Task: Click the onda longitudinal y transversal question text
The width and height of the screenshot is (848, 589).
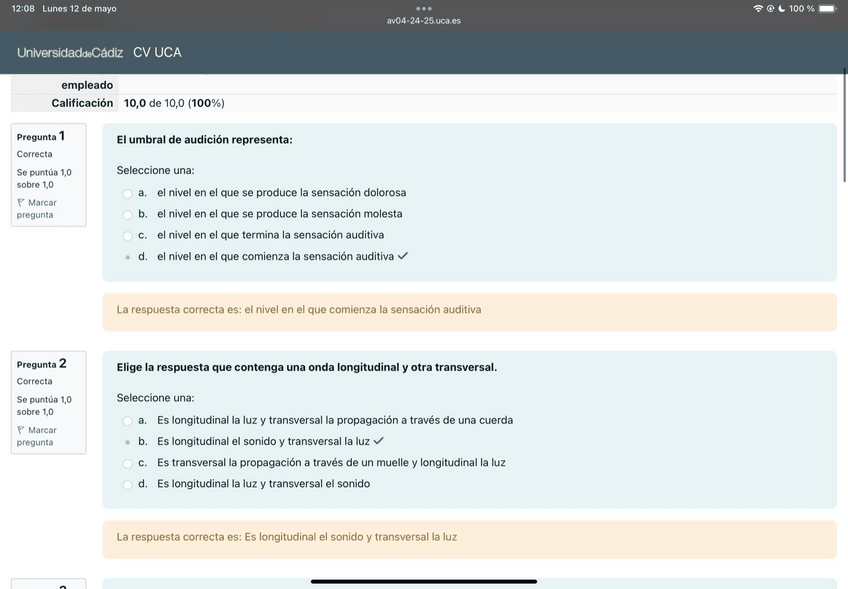Action: point(307,367)
